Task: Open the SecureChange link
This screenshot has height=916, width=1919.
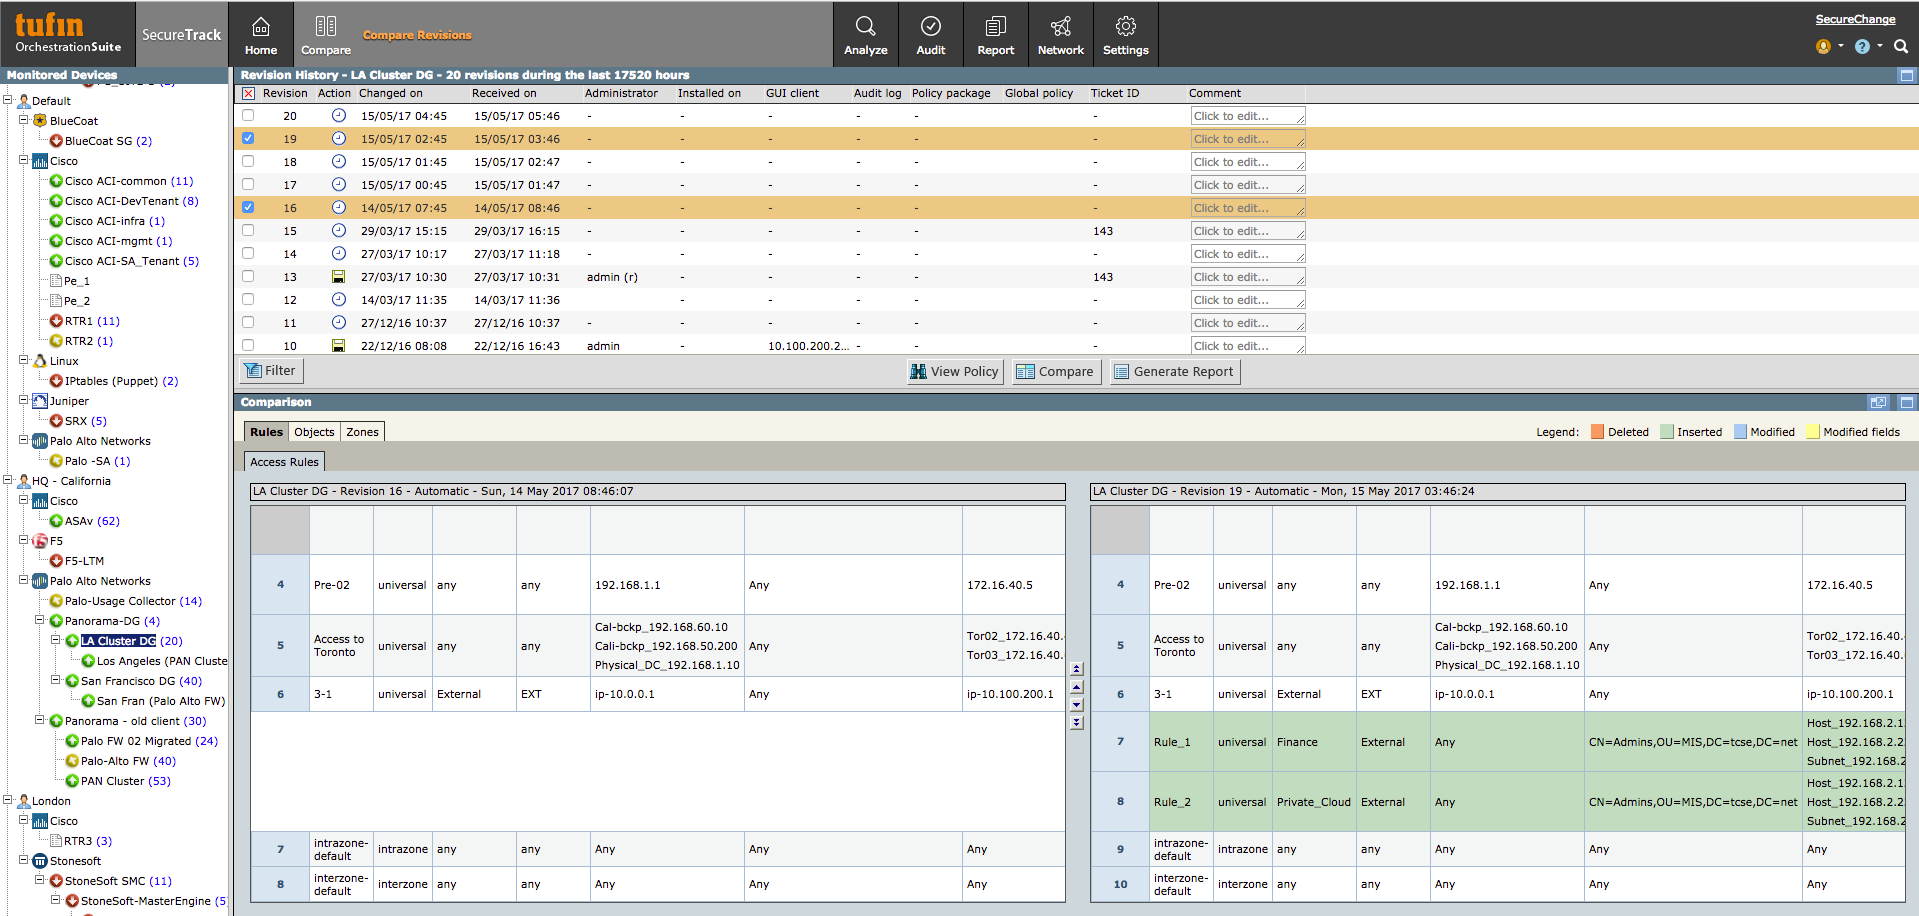Action: pyautogui.click(x=1855, y=19)
